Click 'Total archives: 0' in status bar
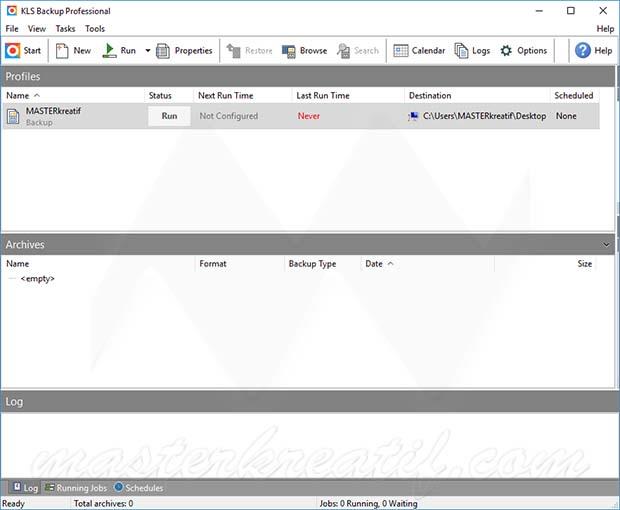Viewport: 620px width, 510px height. 104,504
